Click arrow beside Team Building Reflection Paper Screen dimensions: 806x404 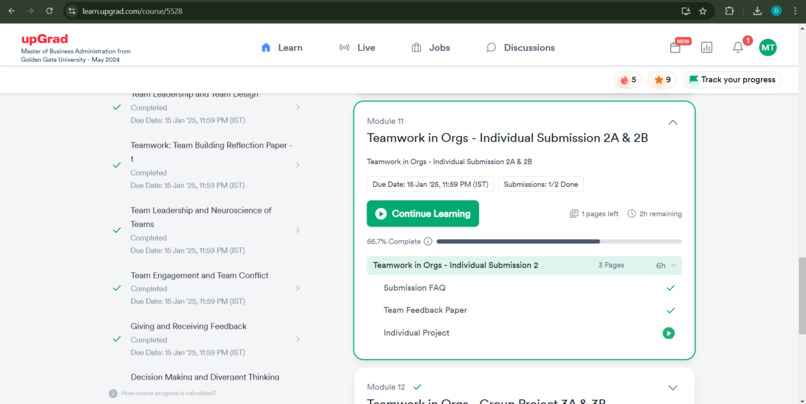298,165
